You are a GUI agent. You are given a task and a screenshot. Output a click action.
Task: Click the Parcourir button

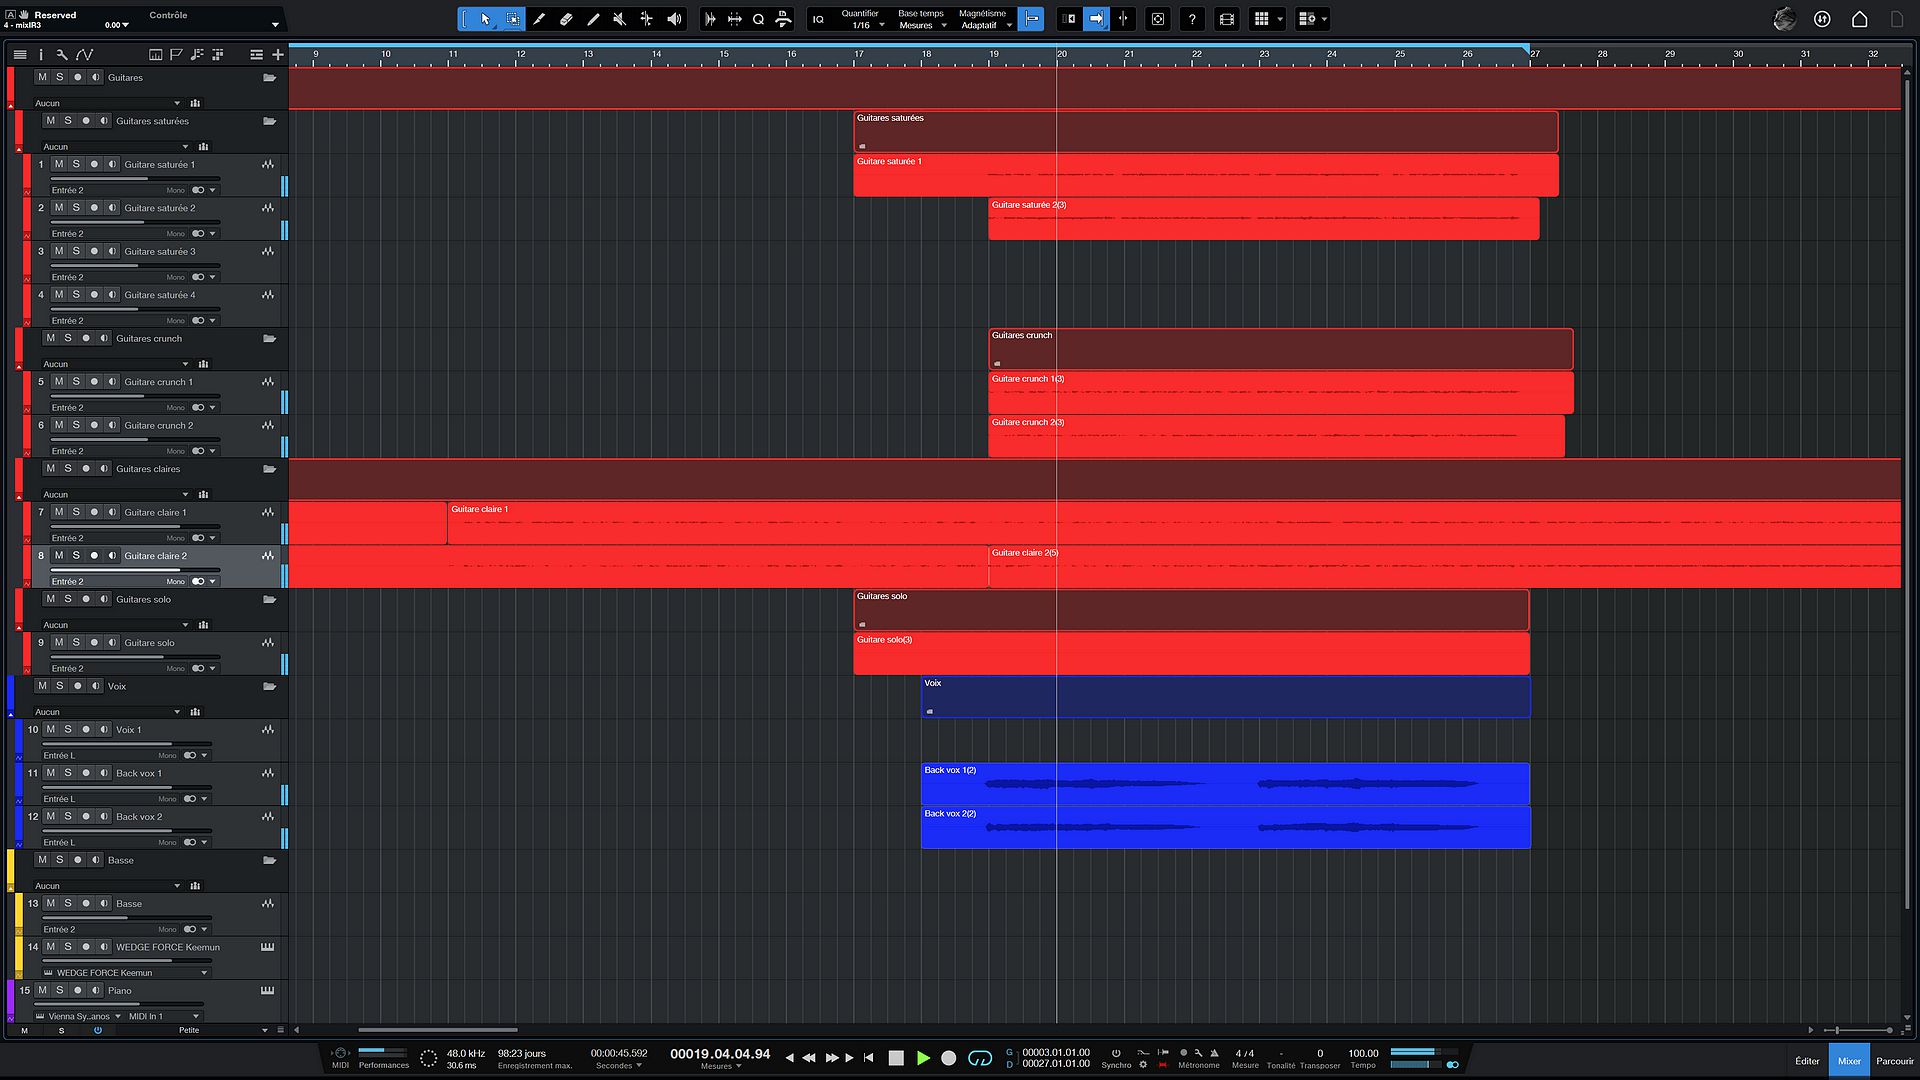coord(1893,1060)
